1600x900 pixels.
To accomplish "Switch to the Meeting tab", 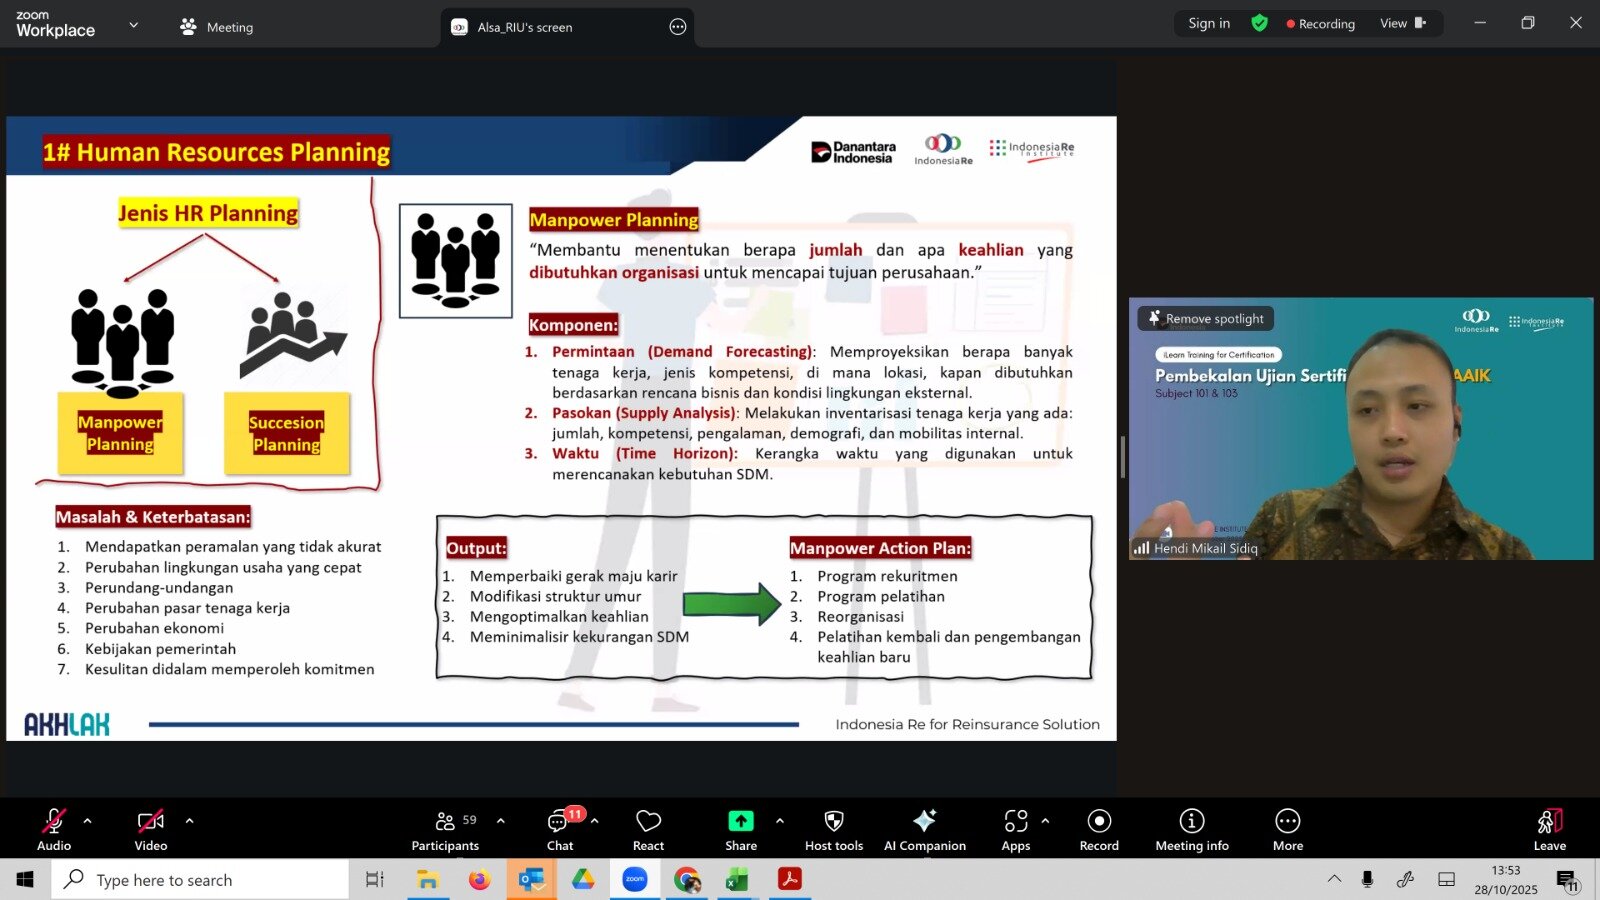I will pyautogui.click(x=217, y=27).
